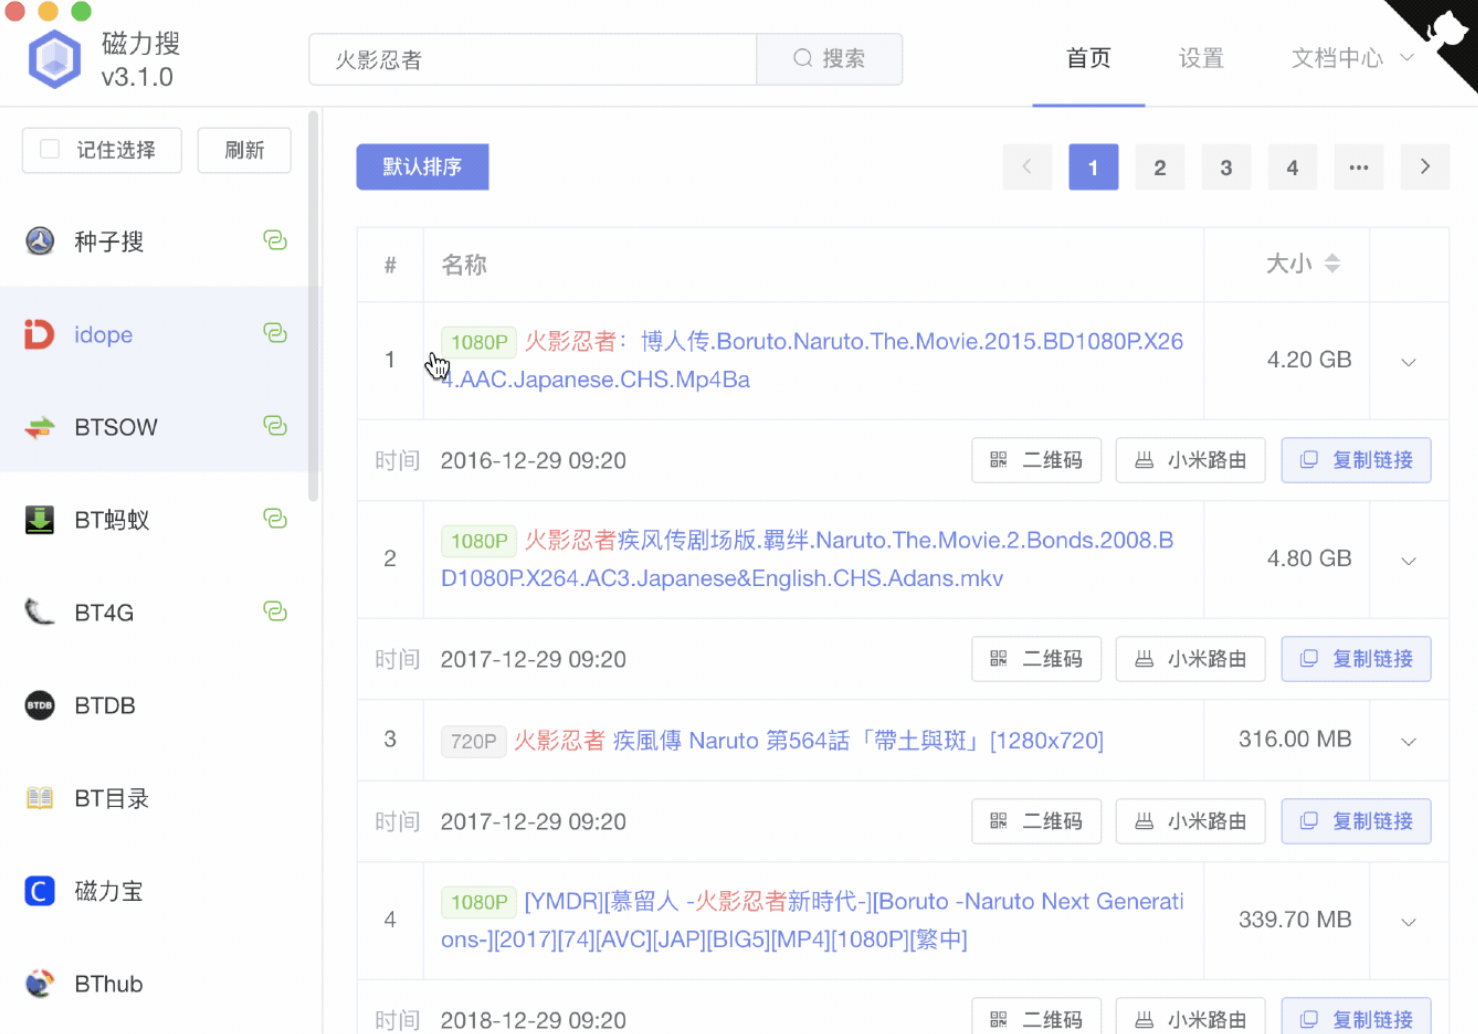Click the search input containing 火影忍者
This screenshot has height=1034, width=1478.
coord(533,59)
